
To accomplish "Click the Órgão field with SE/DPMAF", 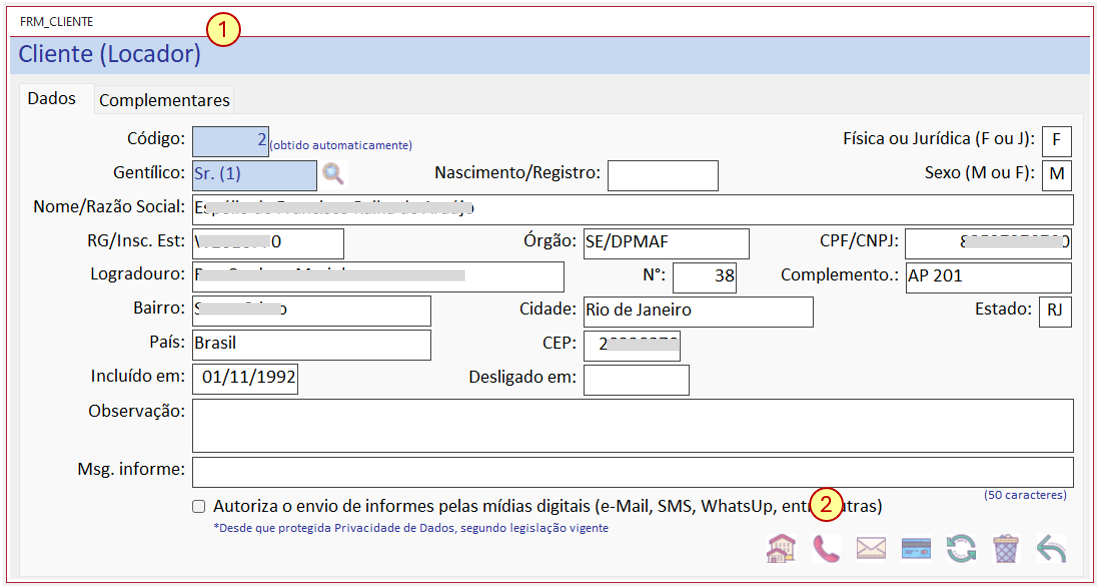I will (x=665, y=243).
